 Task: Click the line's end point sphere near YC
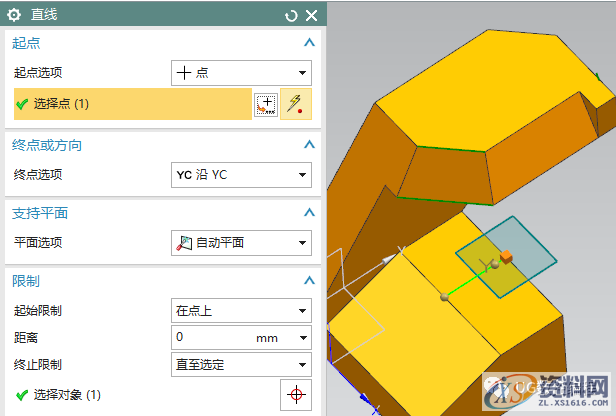(x=495, y=265)
